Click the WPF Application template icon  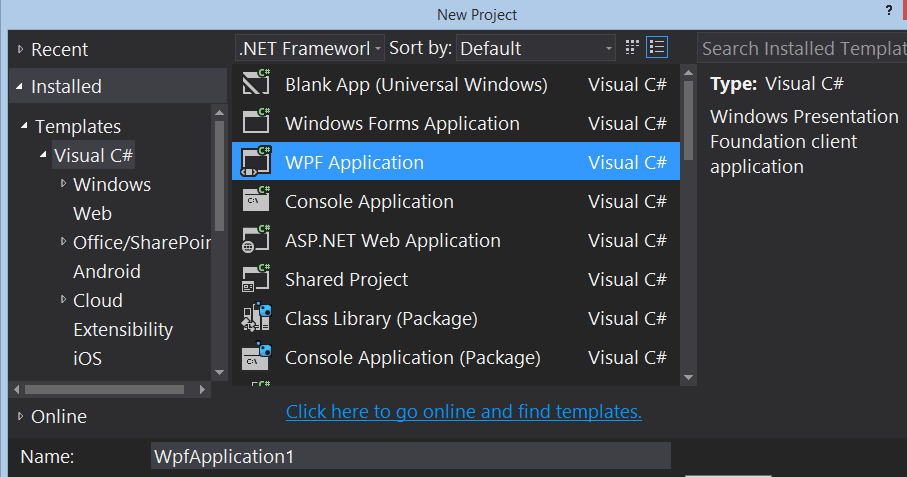(x=256, y=161)
